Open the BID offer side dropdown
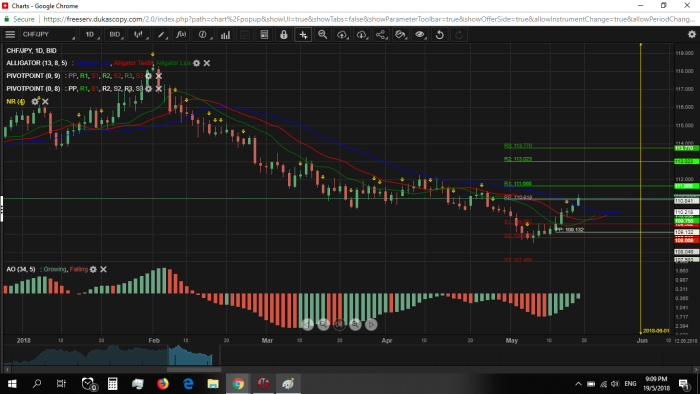The image size is (700, 394). (116, 34)
